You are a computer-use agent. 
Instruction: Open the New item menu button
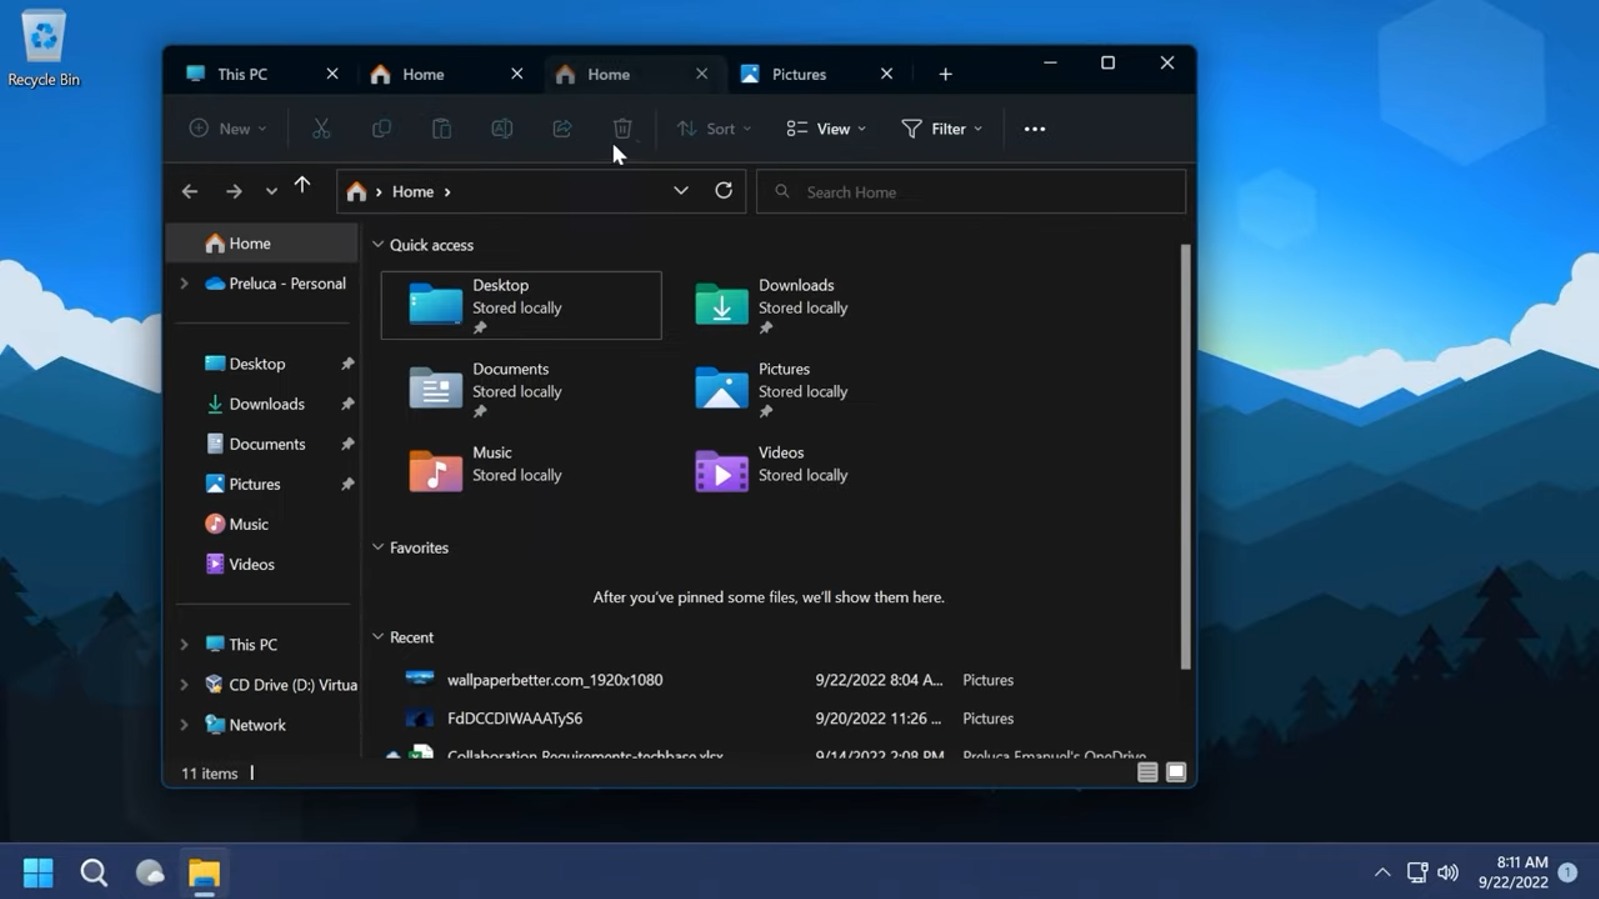[228, 129]
